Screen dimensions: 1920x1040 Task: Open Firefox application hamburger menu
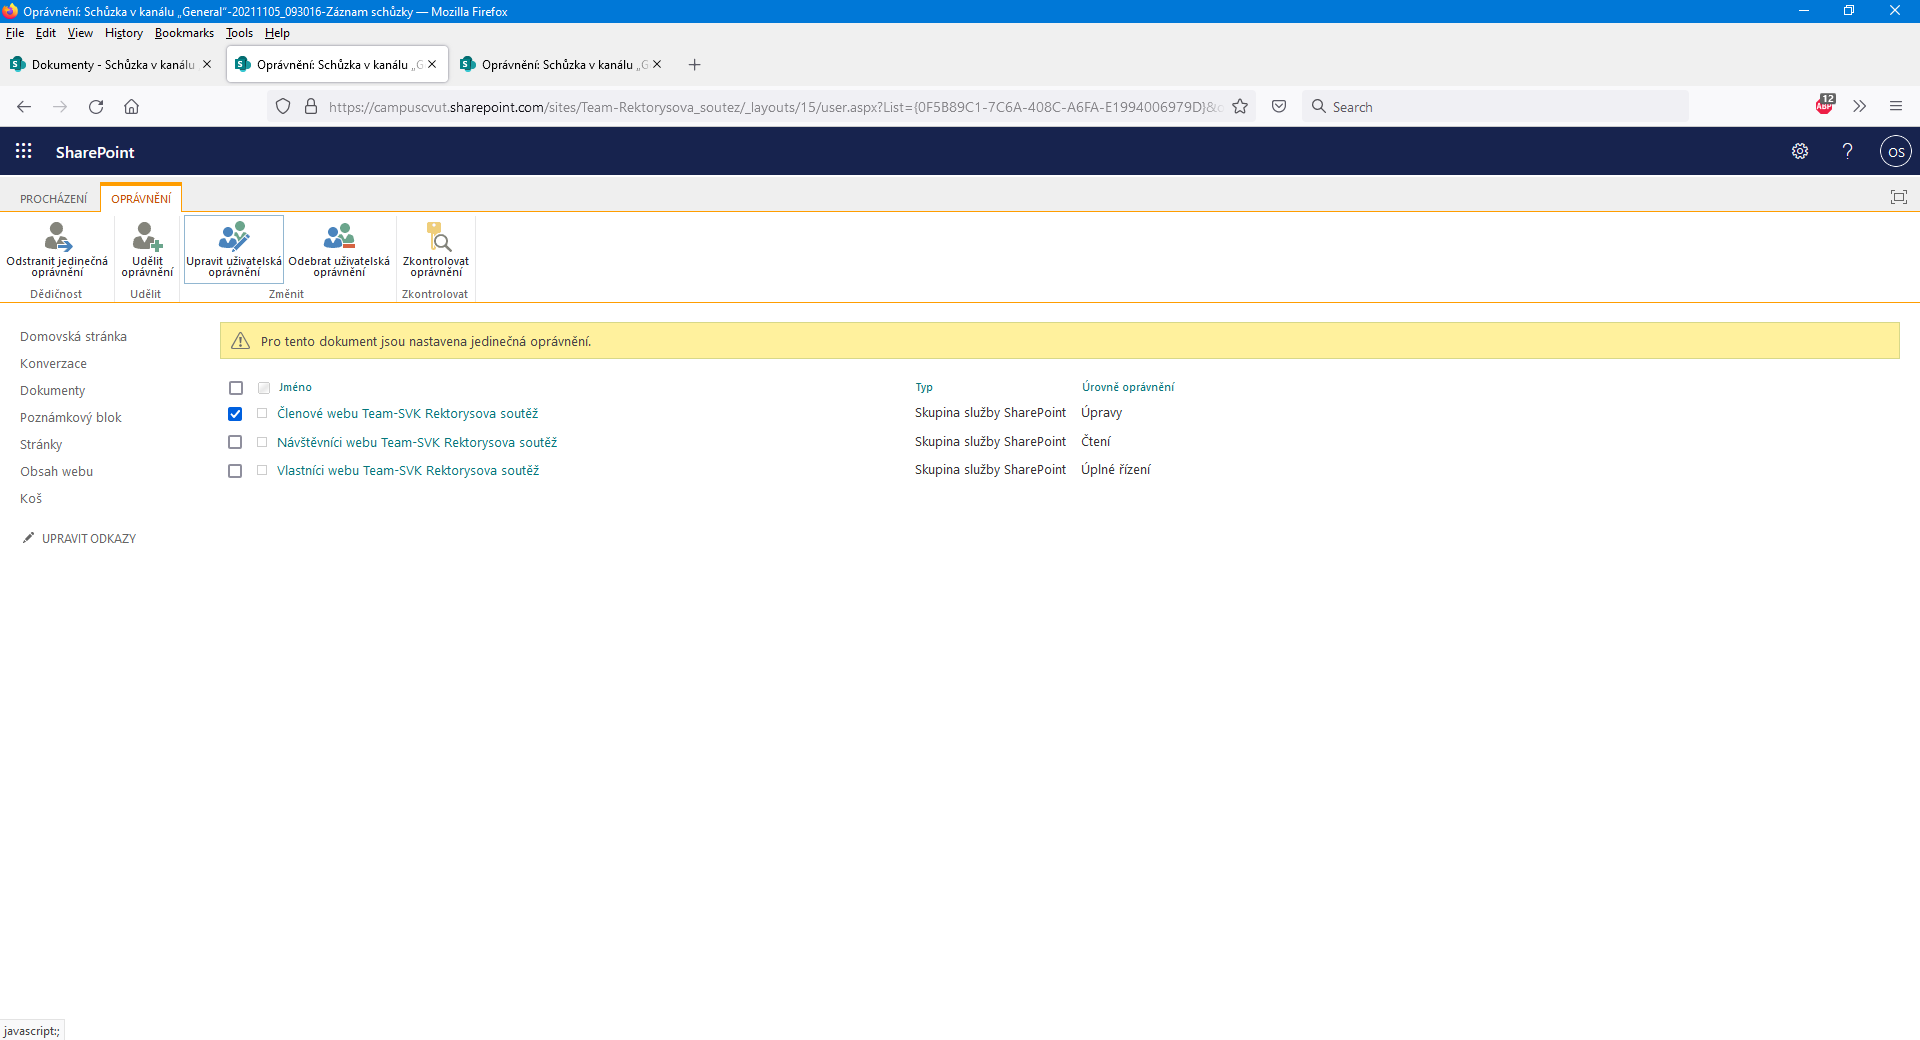coord(1895,107)
